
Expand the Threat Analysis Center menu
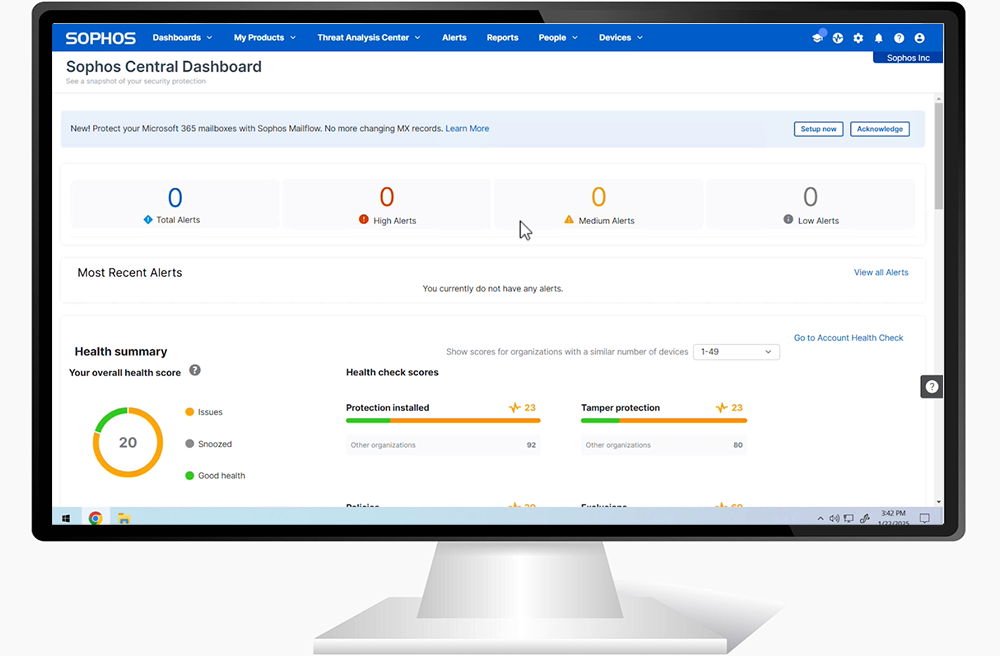tap(368, 38)
